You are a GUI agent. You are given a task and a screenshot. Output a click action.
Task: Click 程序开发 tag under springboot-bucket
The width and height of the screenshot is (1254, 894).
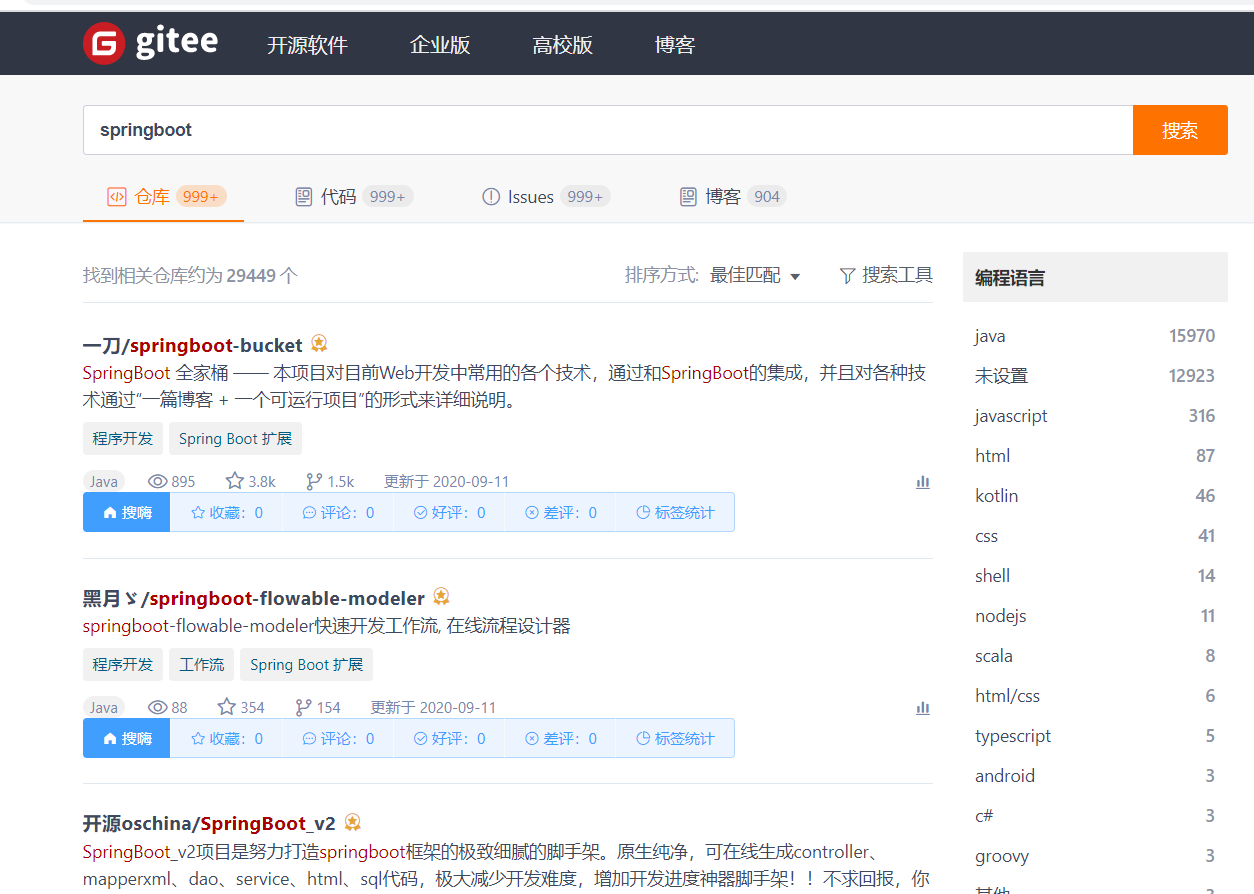tap(123, 439)
